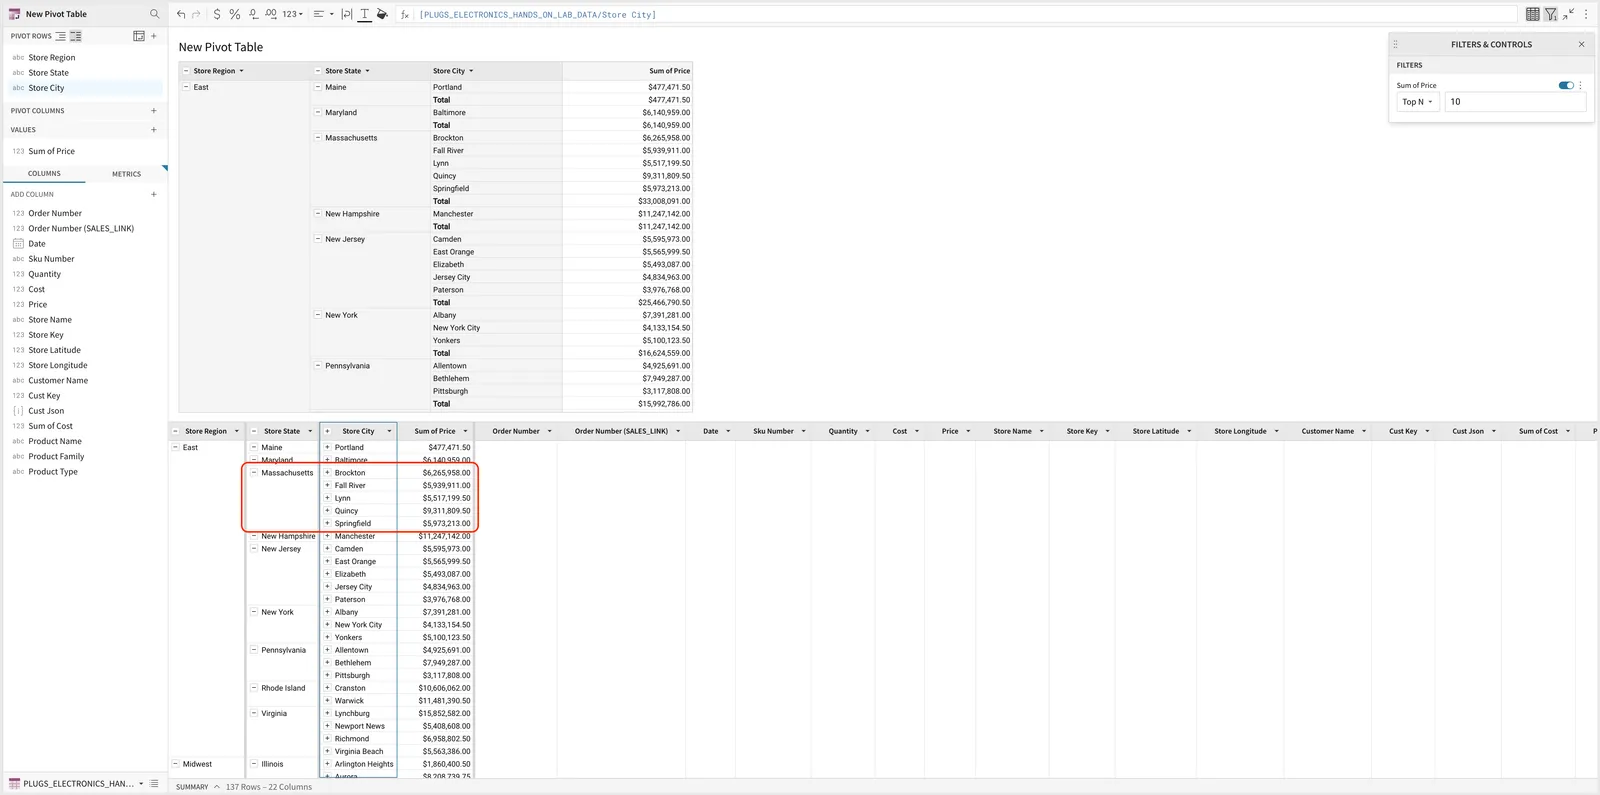This screenshot has height=795, width=1600.
Task: Open the Sum of Price filter options menu
Action: [x=1581, y=85]
